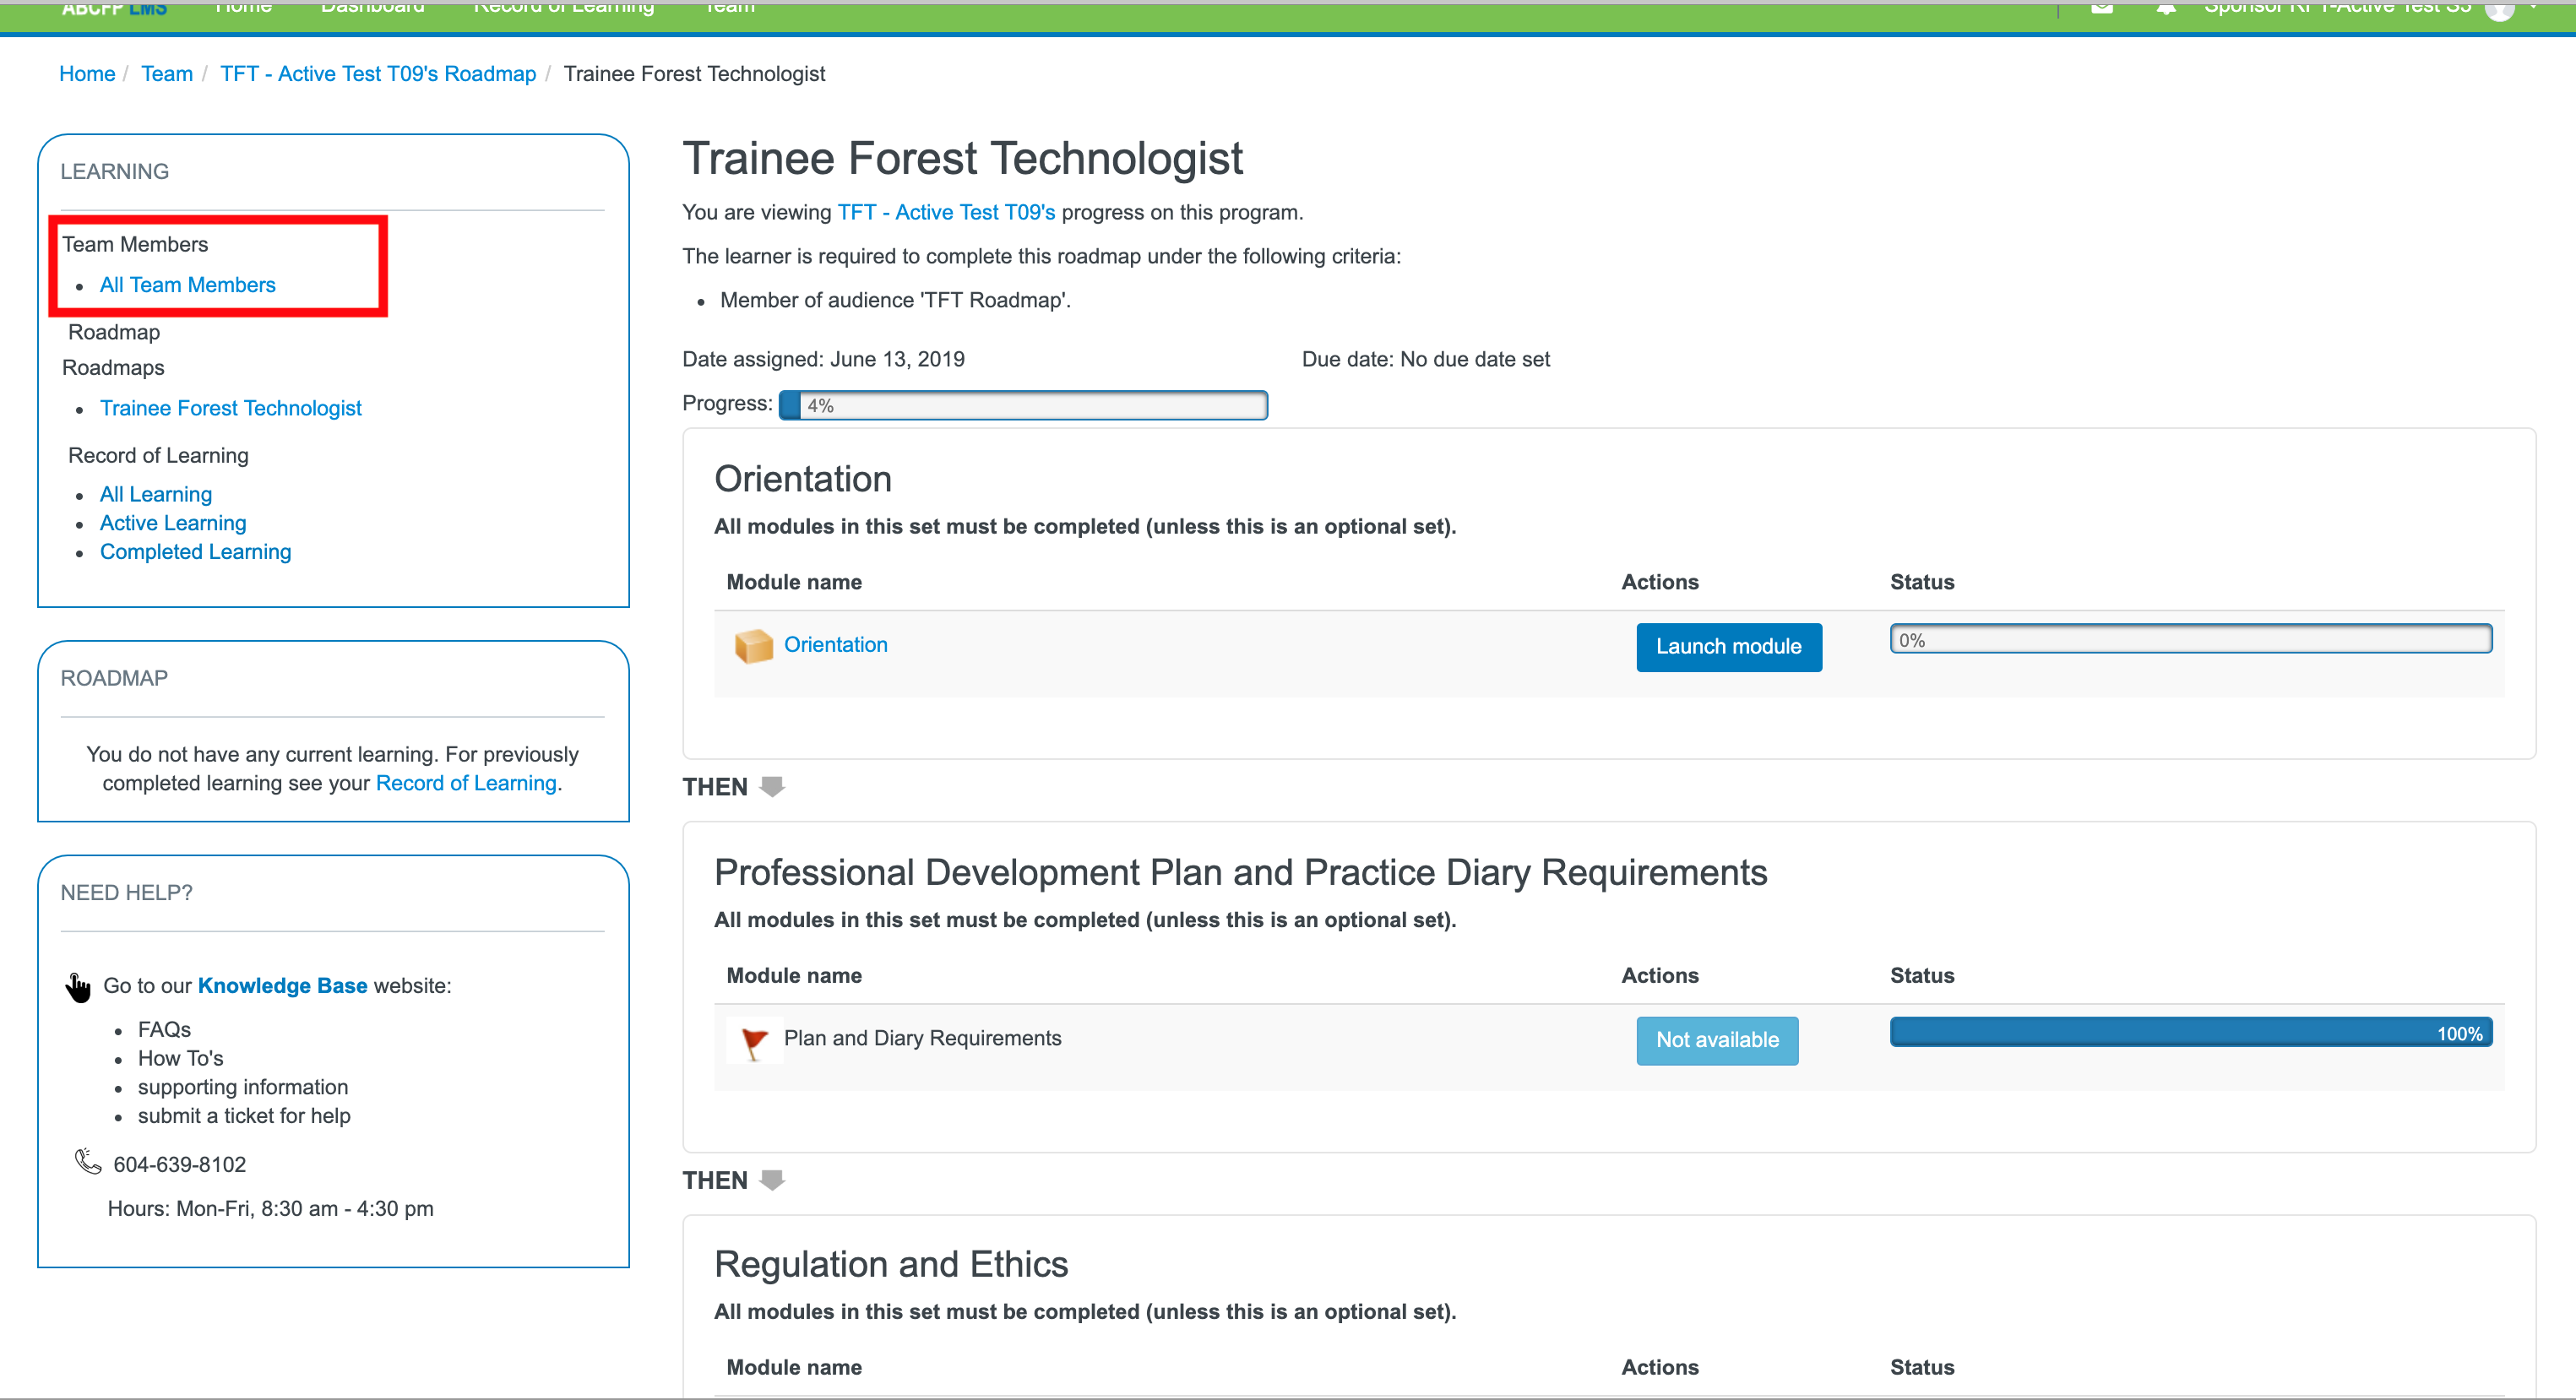The image size is (2576, 1400).
Task: Click the Orientation module box icon
Action: (753, 646)
